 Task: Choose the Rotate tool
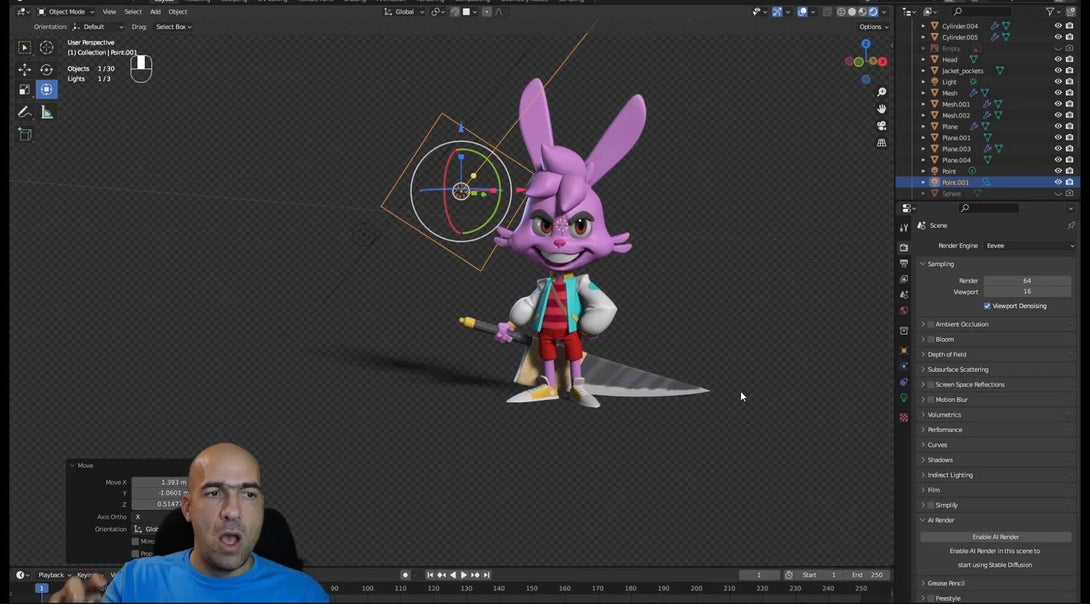click(x=47, y=70)
